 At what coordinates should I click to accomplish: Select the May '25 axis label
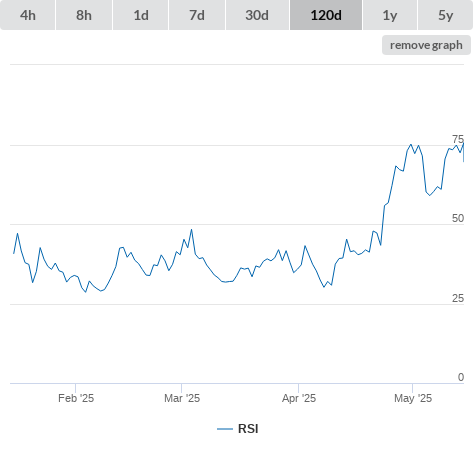pyautogui.click(x=413, y=398)
